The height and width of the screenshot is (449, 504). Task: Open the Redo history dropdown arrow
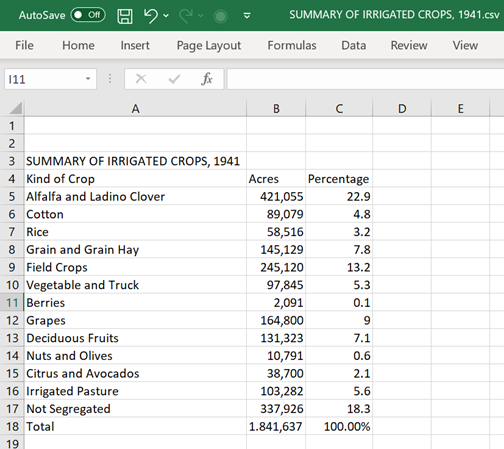tap(201, 16)
